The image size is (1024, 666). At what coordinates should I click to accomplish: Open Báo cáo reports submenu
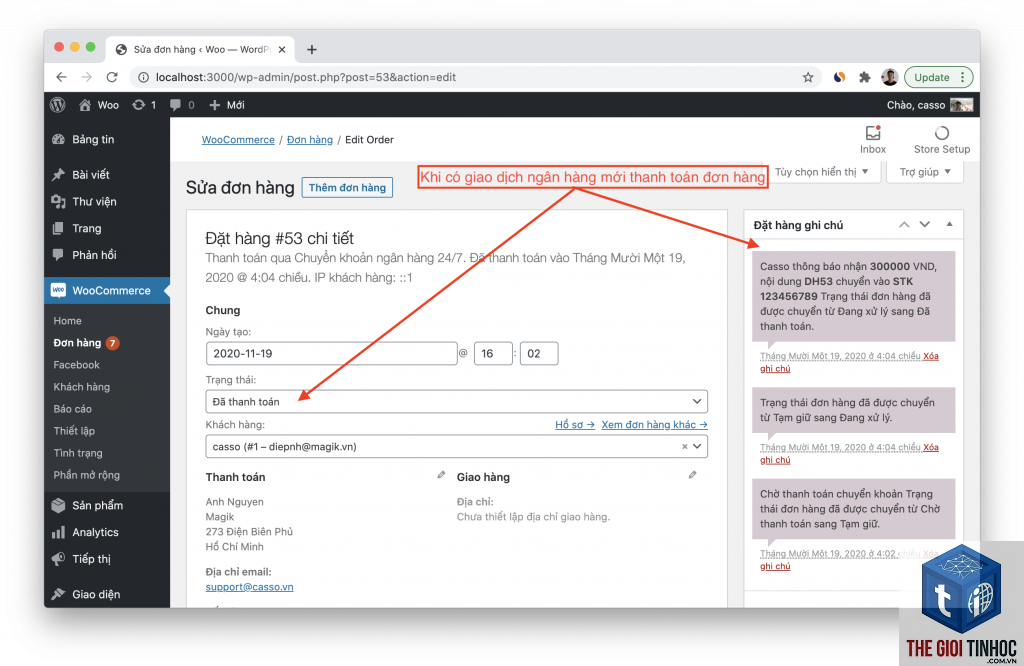pyautogui.click(x=72, y=409)
